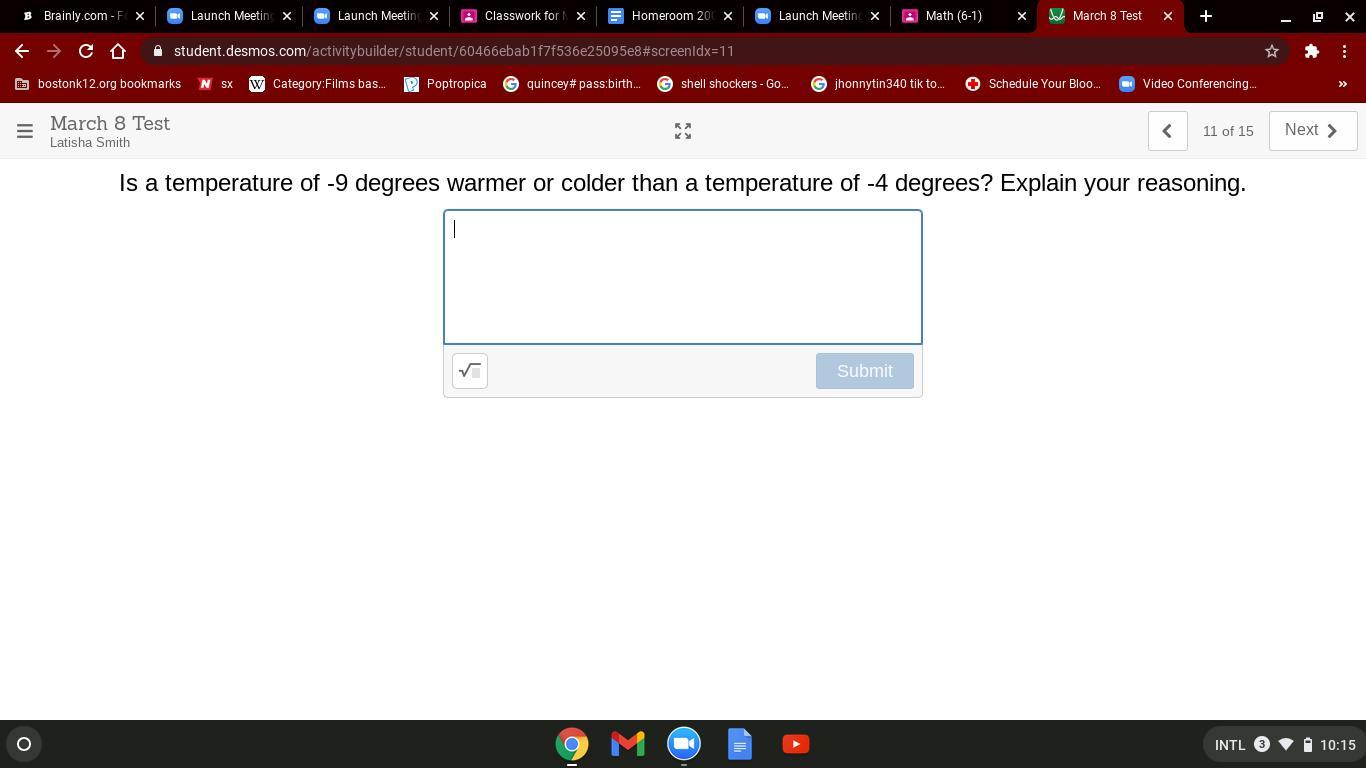
Task: Open the Extensions puzzle icon
Action: pyautogui.click(x=1312, y=51)
